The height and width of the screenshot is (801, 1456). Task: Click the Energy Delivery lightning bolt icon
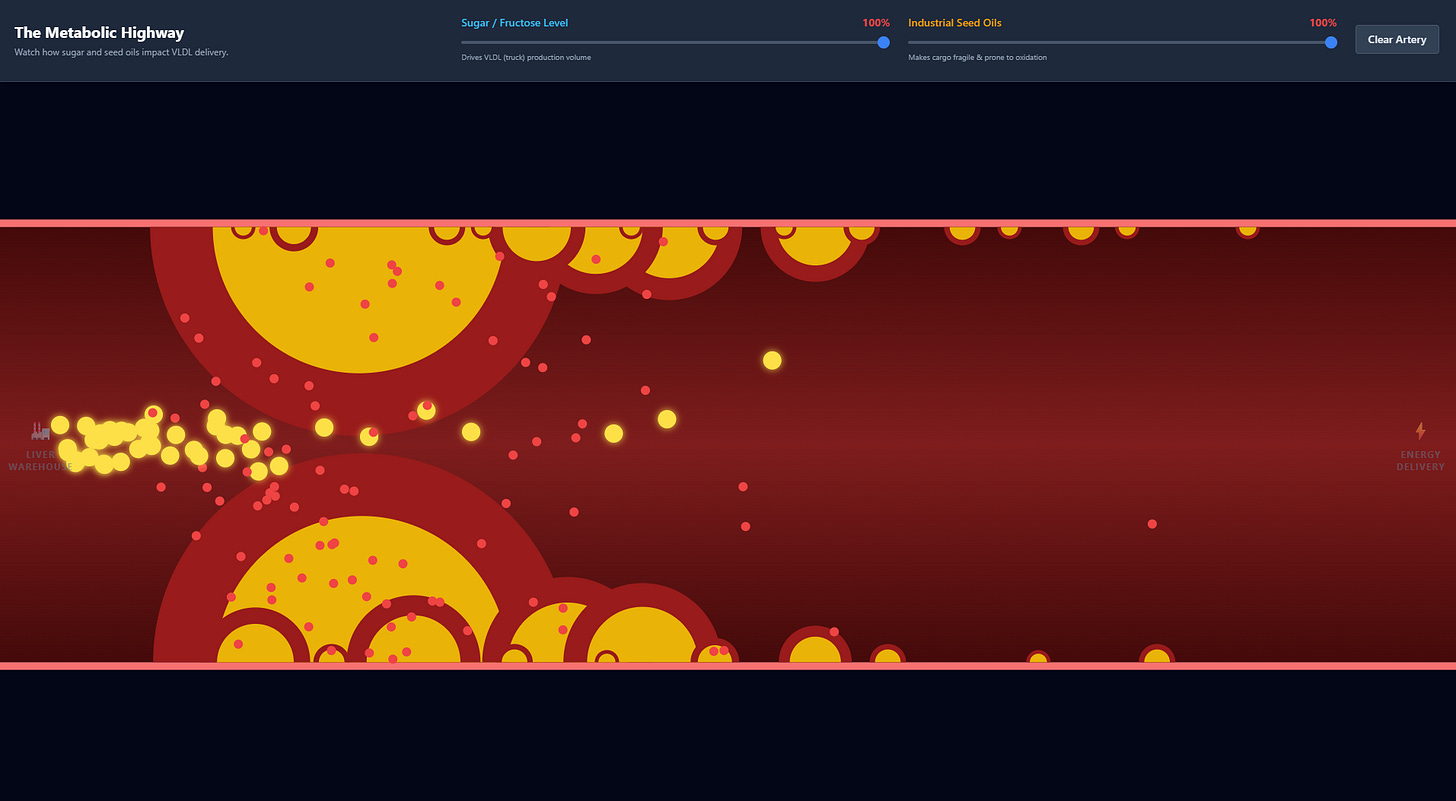click(1420, 431)
